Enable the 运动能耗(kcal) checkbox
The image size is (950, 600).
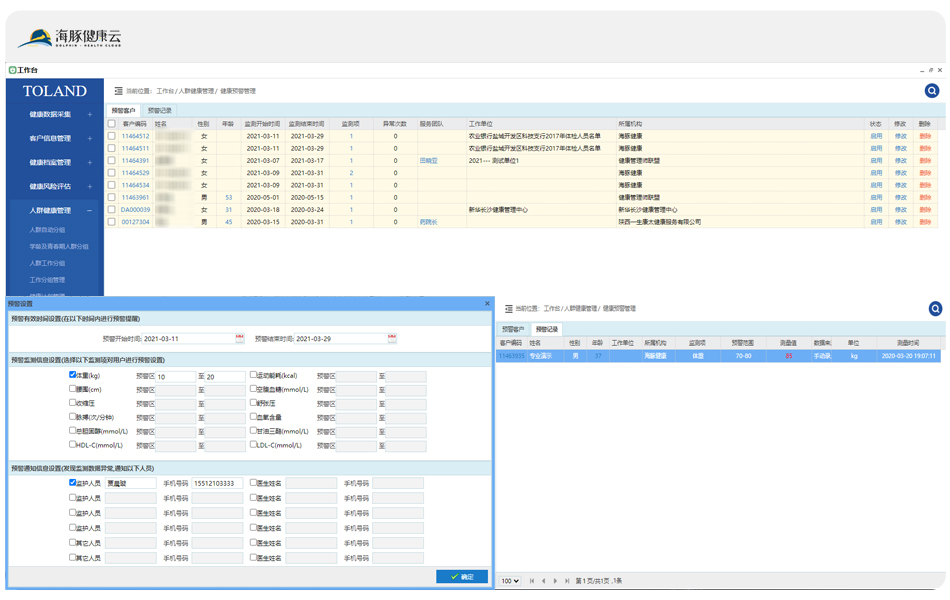253,375
